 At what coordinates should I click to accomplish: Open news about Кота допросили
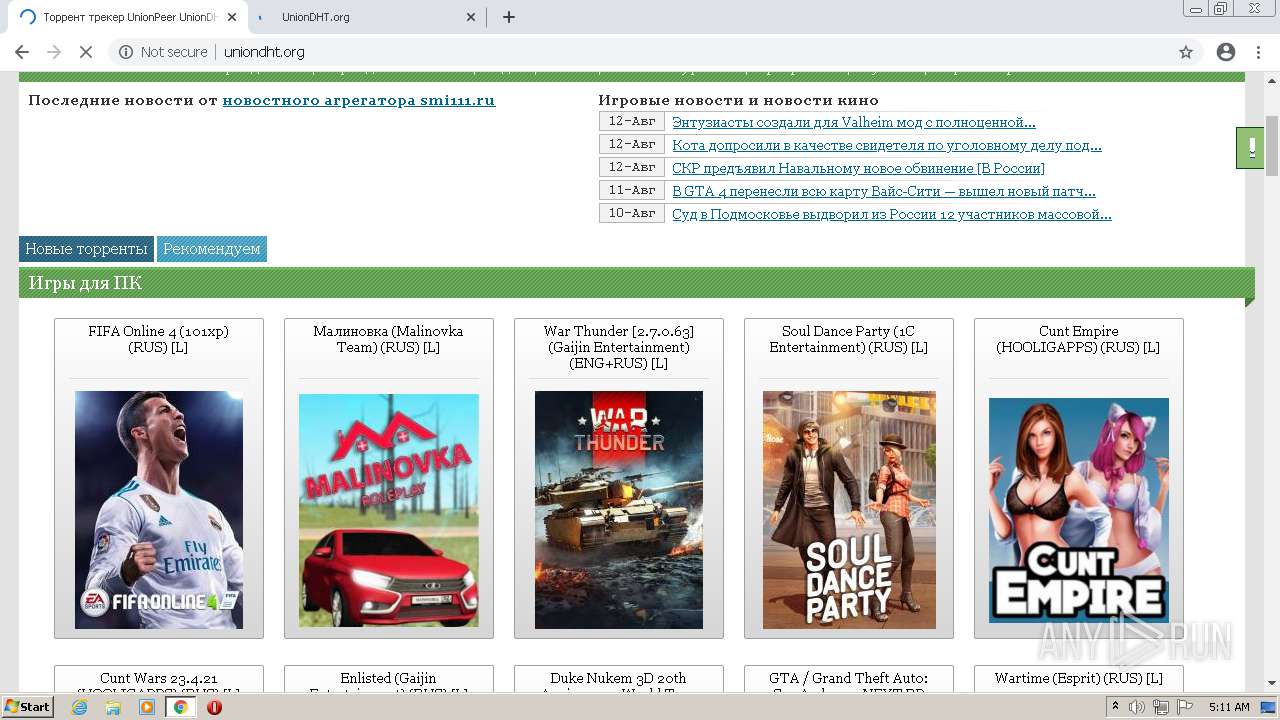(886, 145)
